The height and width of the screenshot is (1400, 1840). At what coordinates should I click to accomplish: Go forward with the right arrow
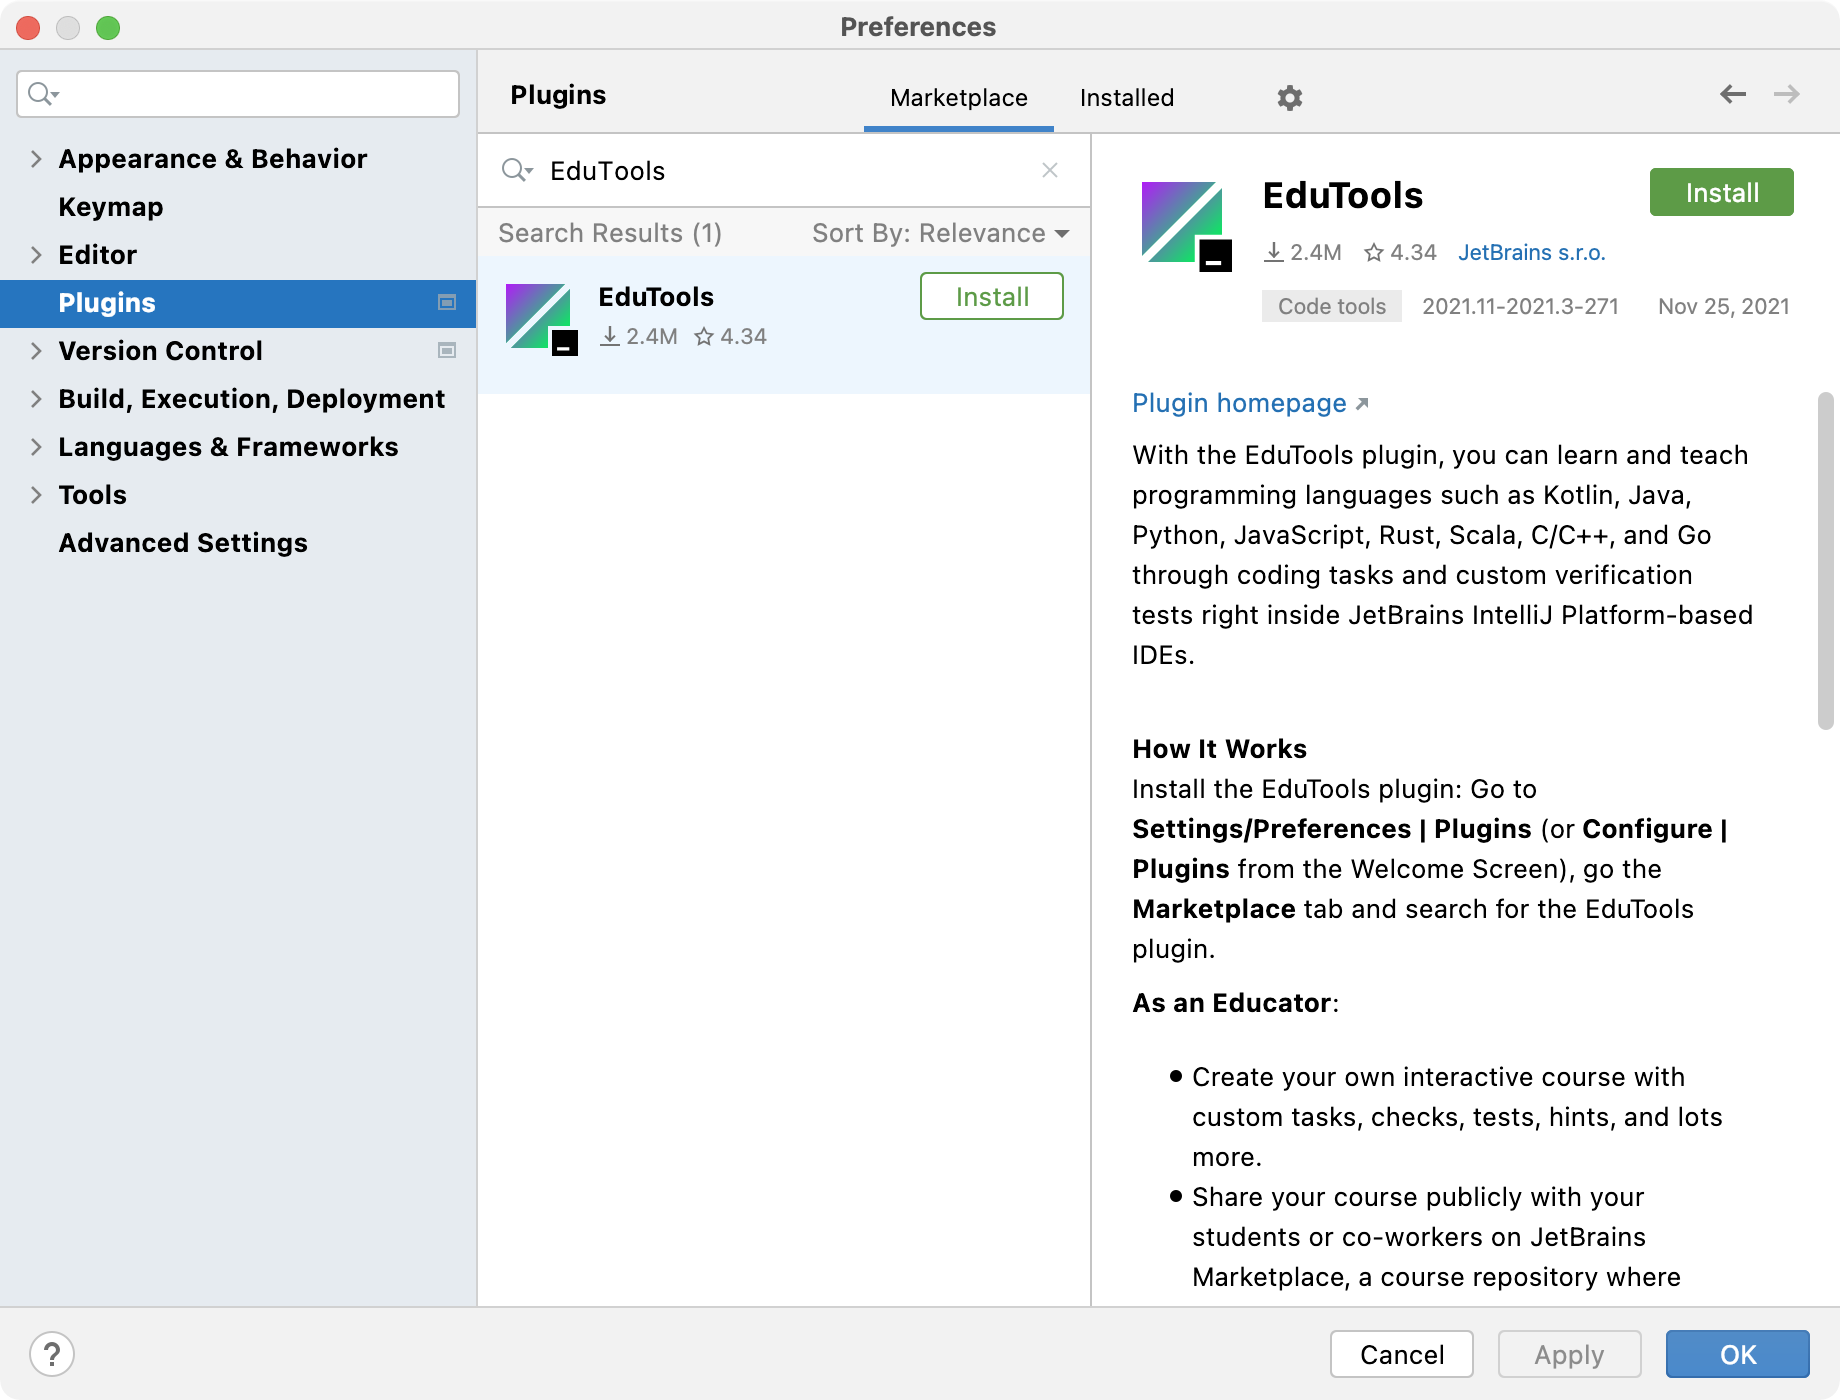(1787, 94)
